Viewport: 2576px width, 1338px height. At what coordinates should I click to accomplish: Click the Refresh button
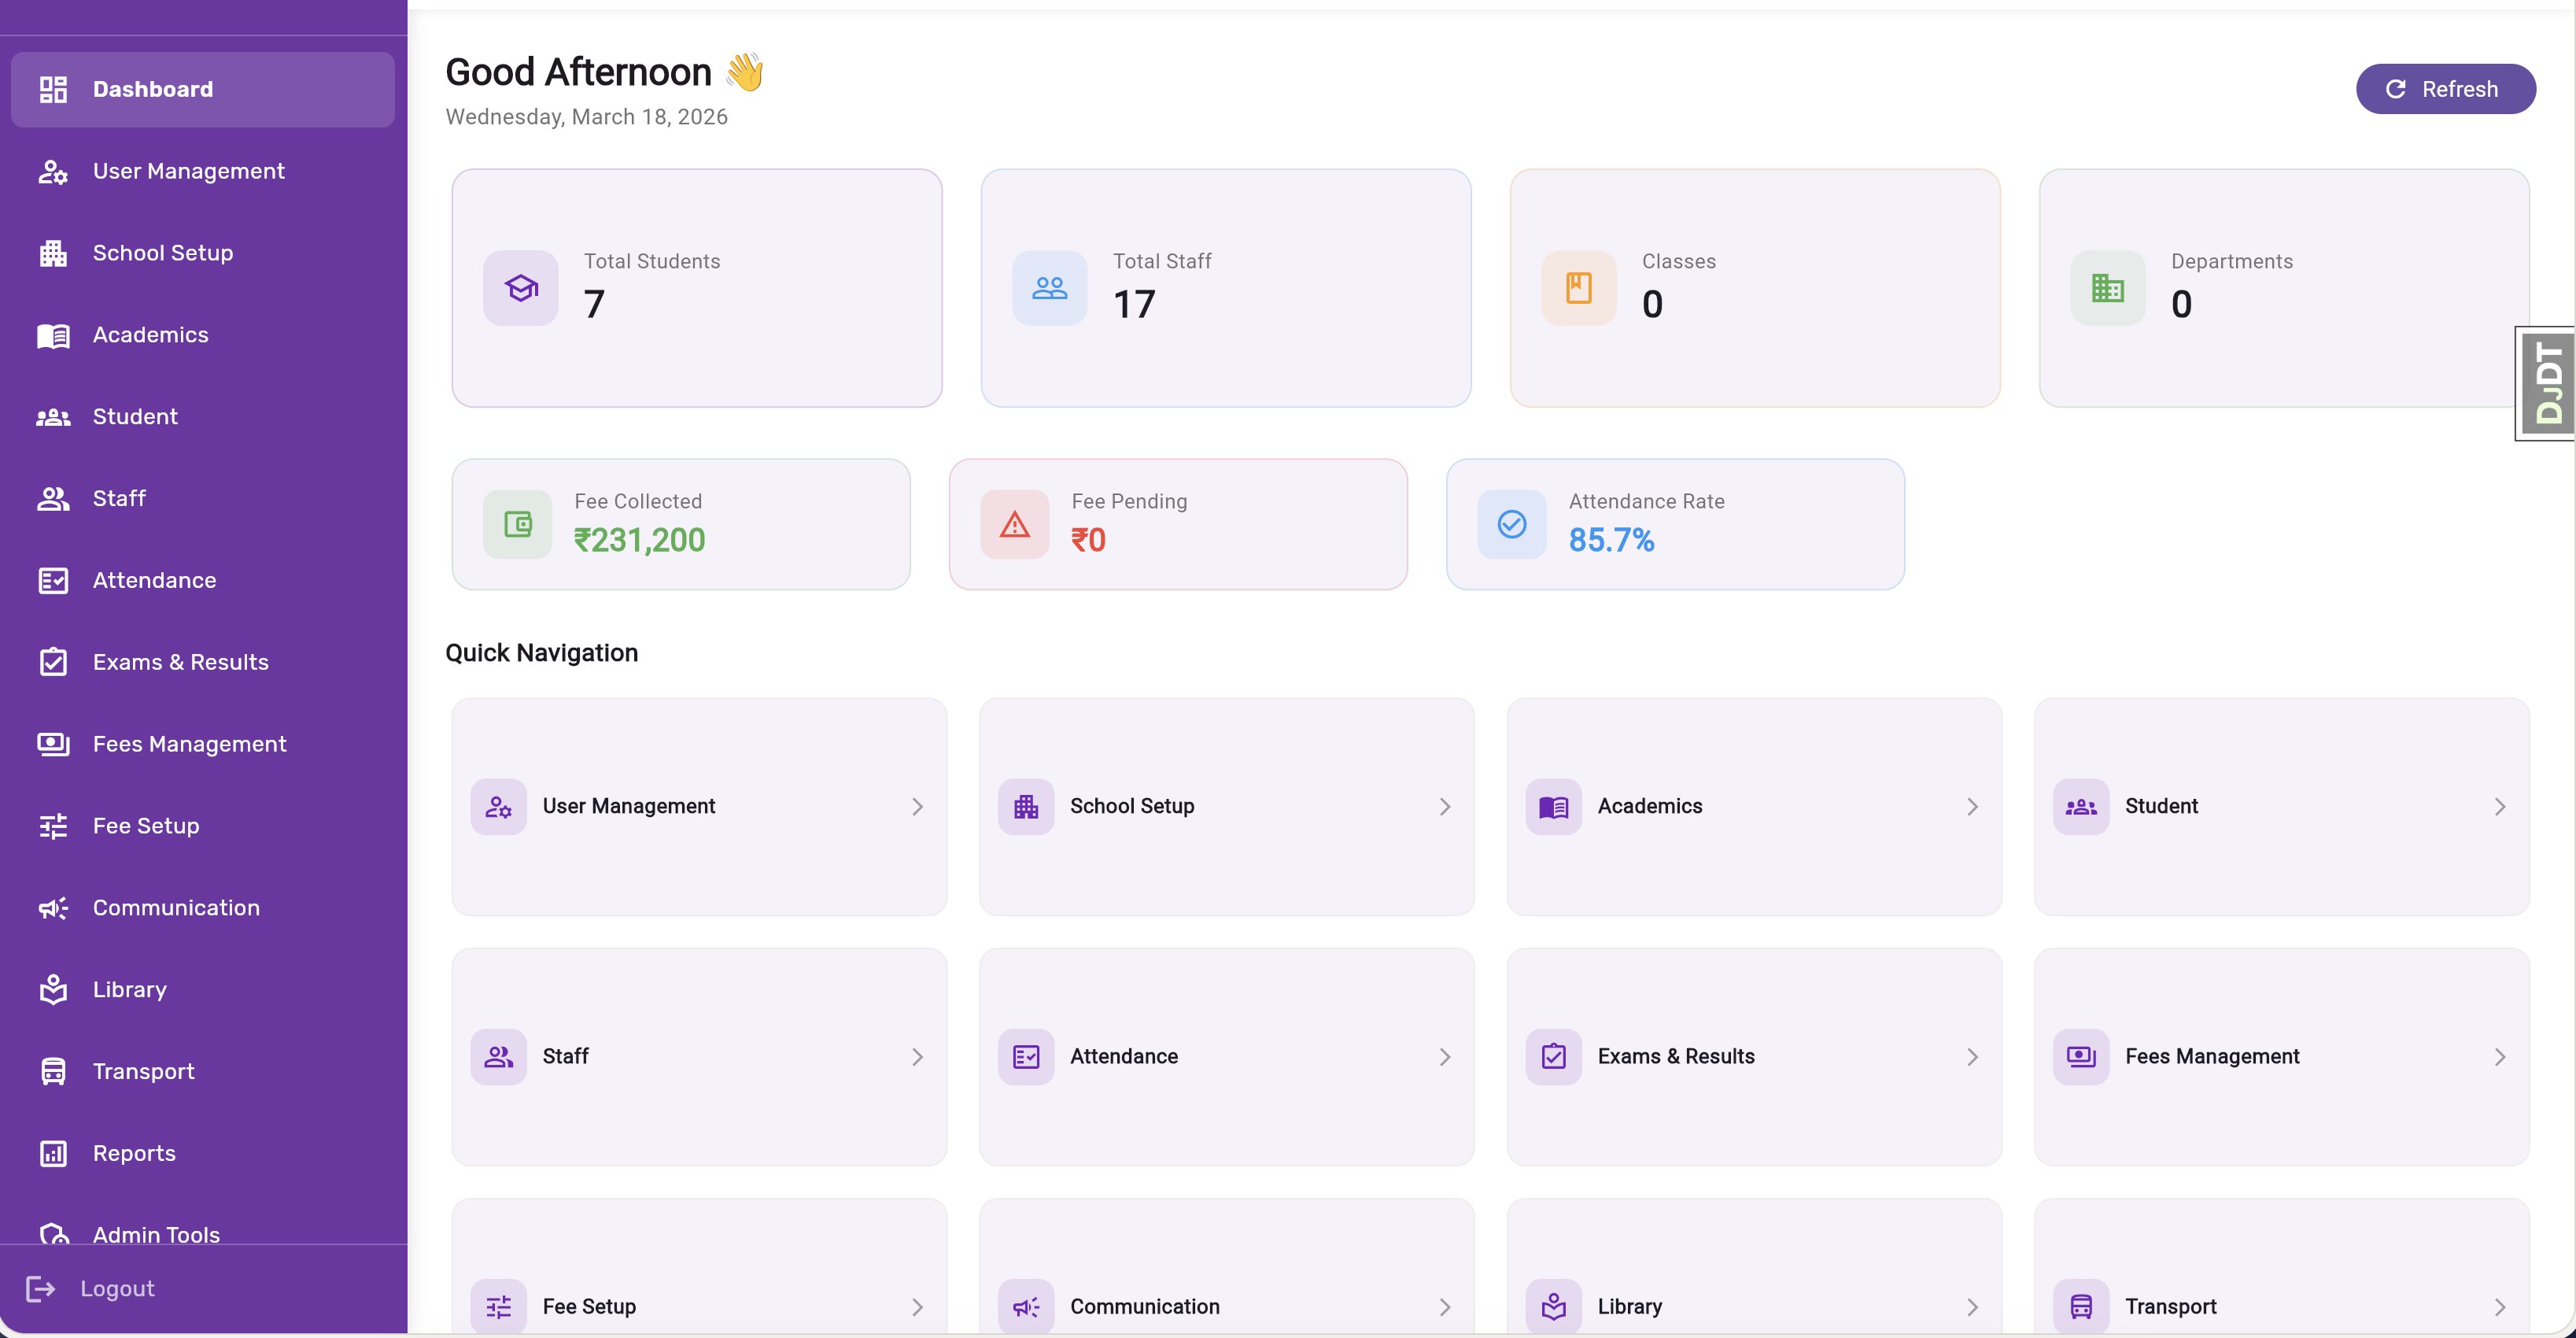[x=2446, y=88]
